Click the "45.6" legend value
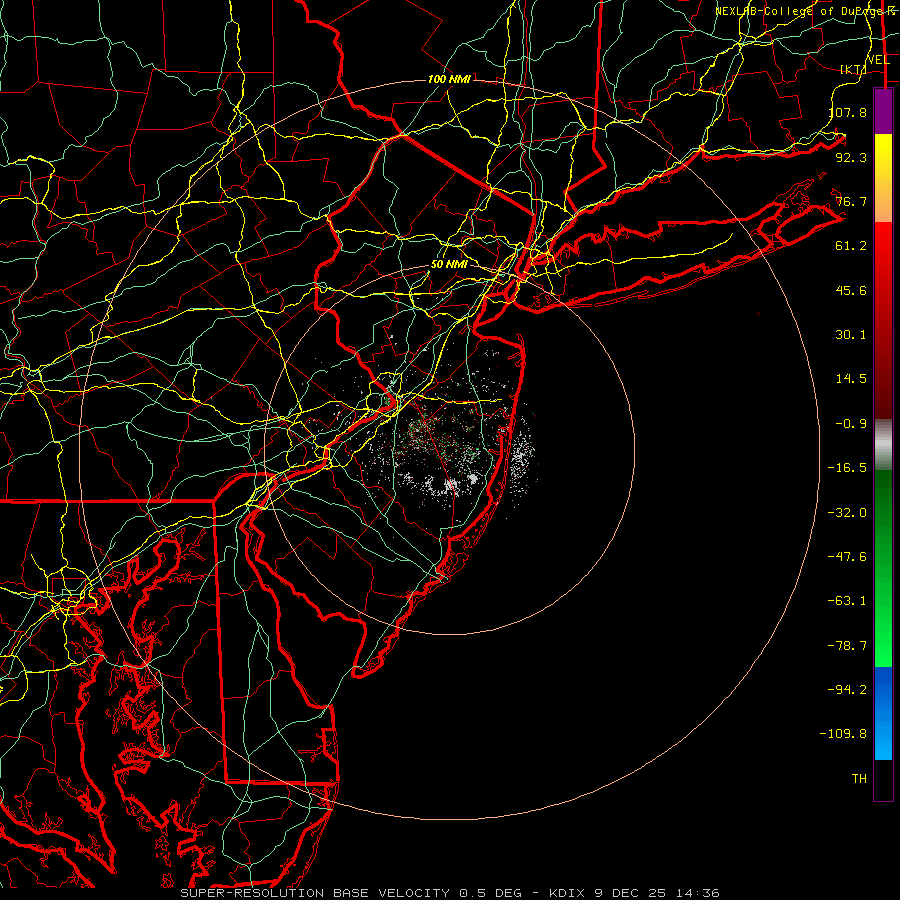Image resolution: width=900 pixels, height=900 pixels. click(851, 290)
